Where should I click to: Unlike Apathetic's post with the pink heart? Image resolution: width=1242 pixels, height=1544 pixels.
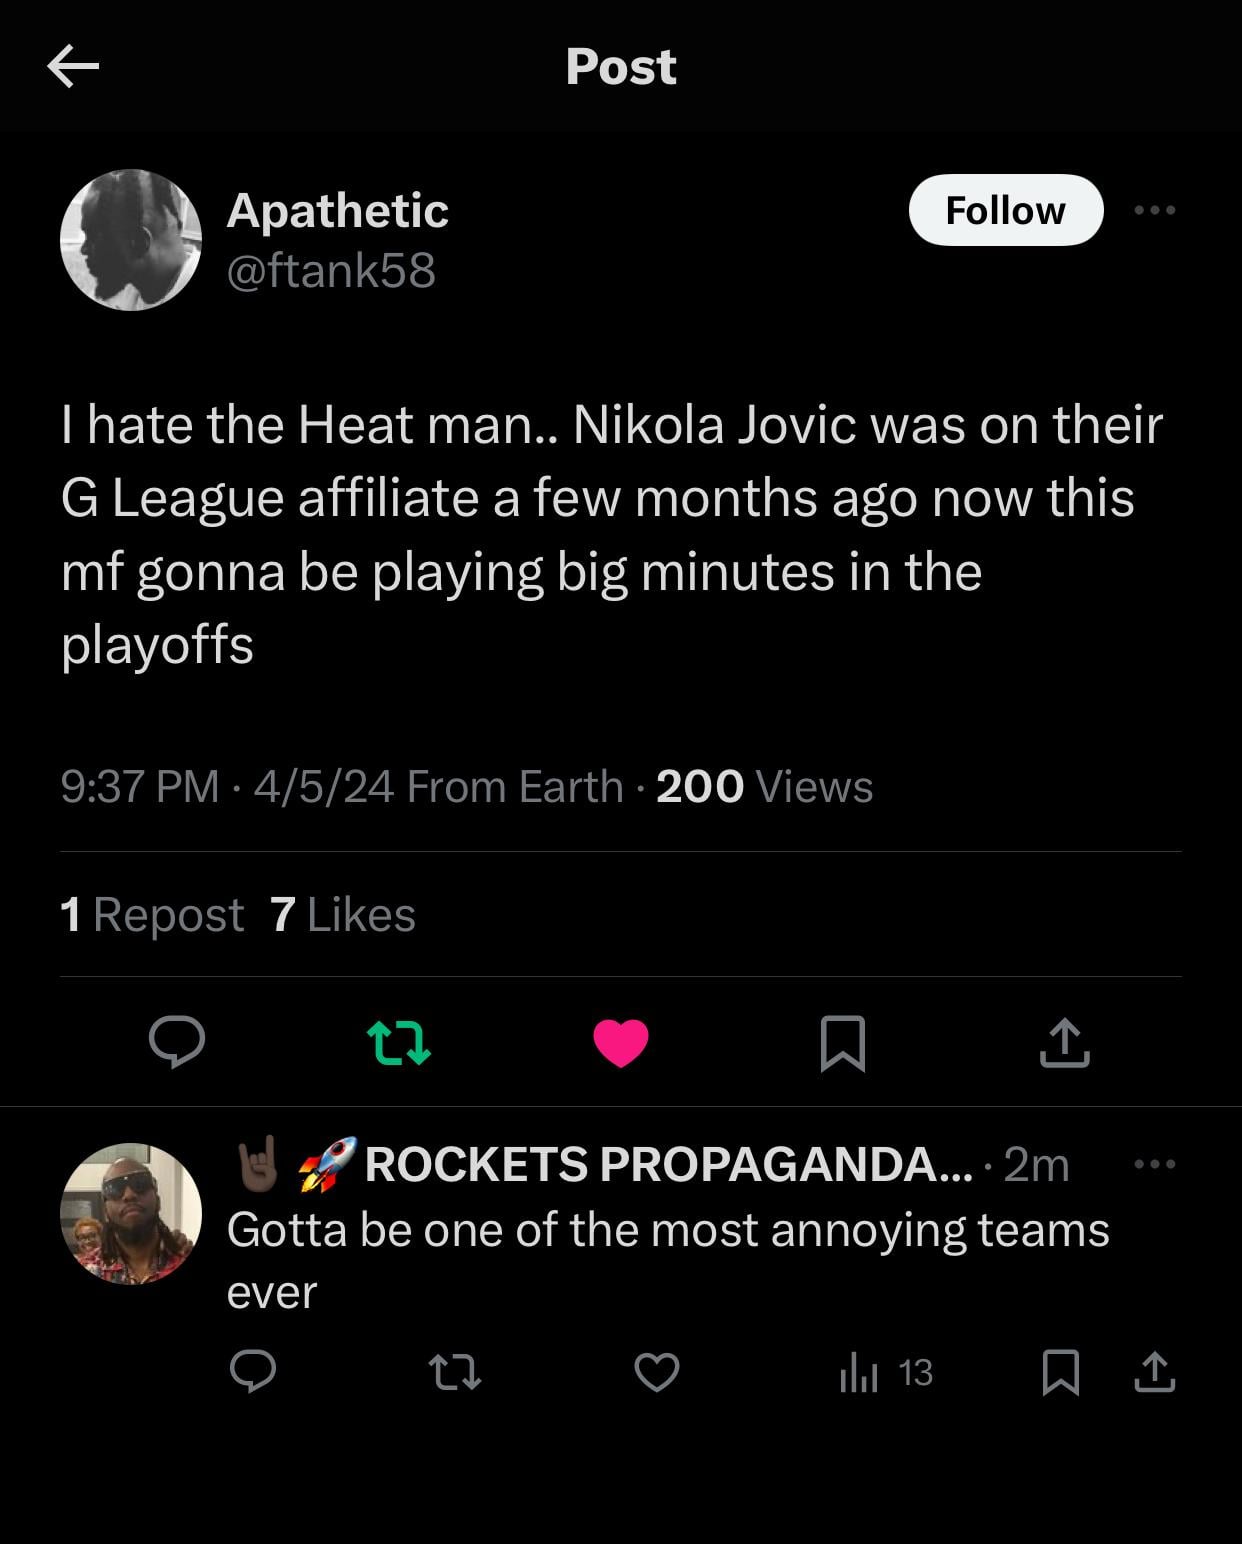pos(621,1042)
